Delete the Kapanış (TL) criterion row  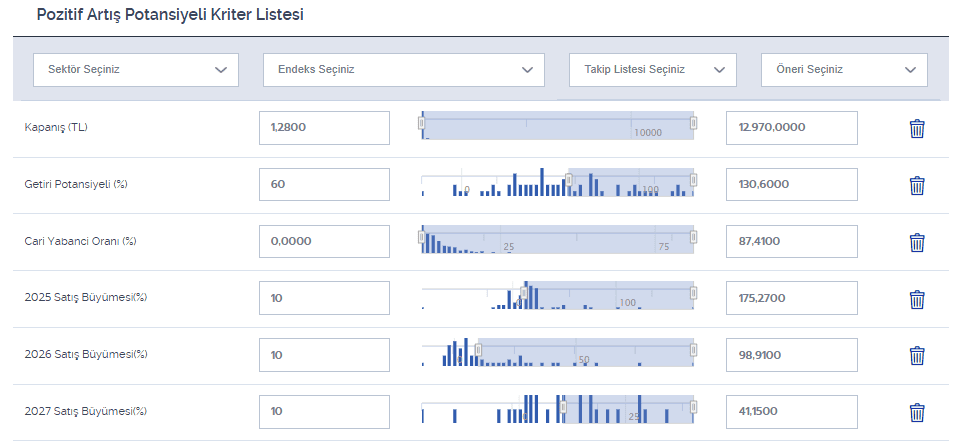click(916, 129)
